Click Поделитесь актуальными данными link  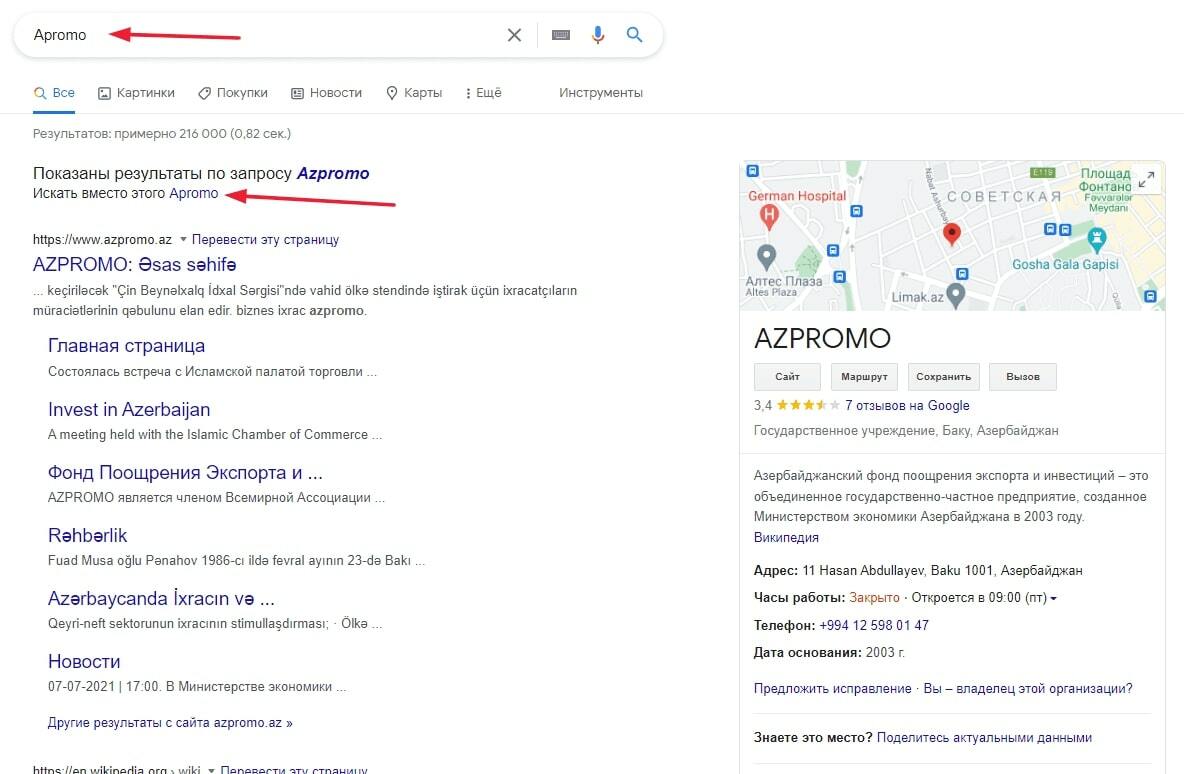984,738
